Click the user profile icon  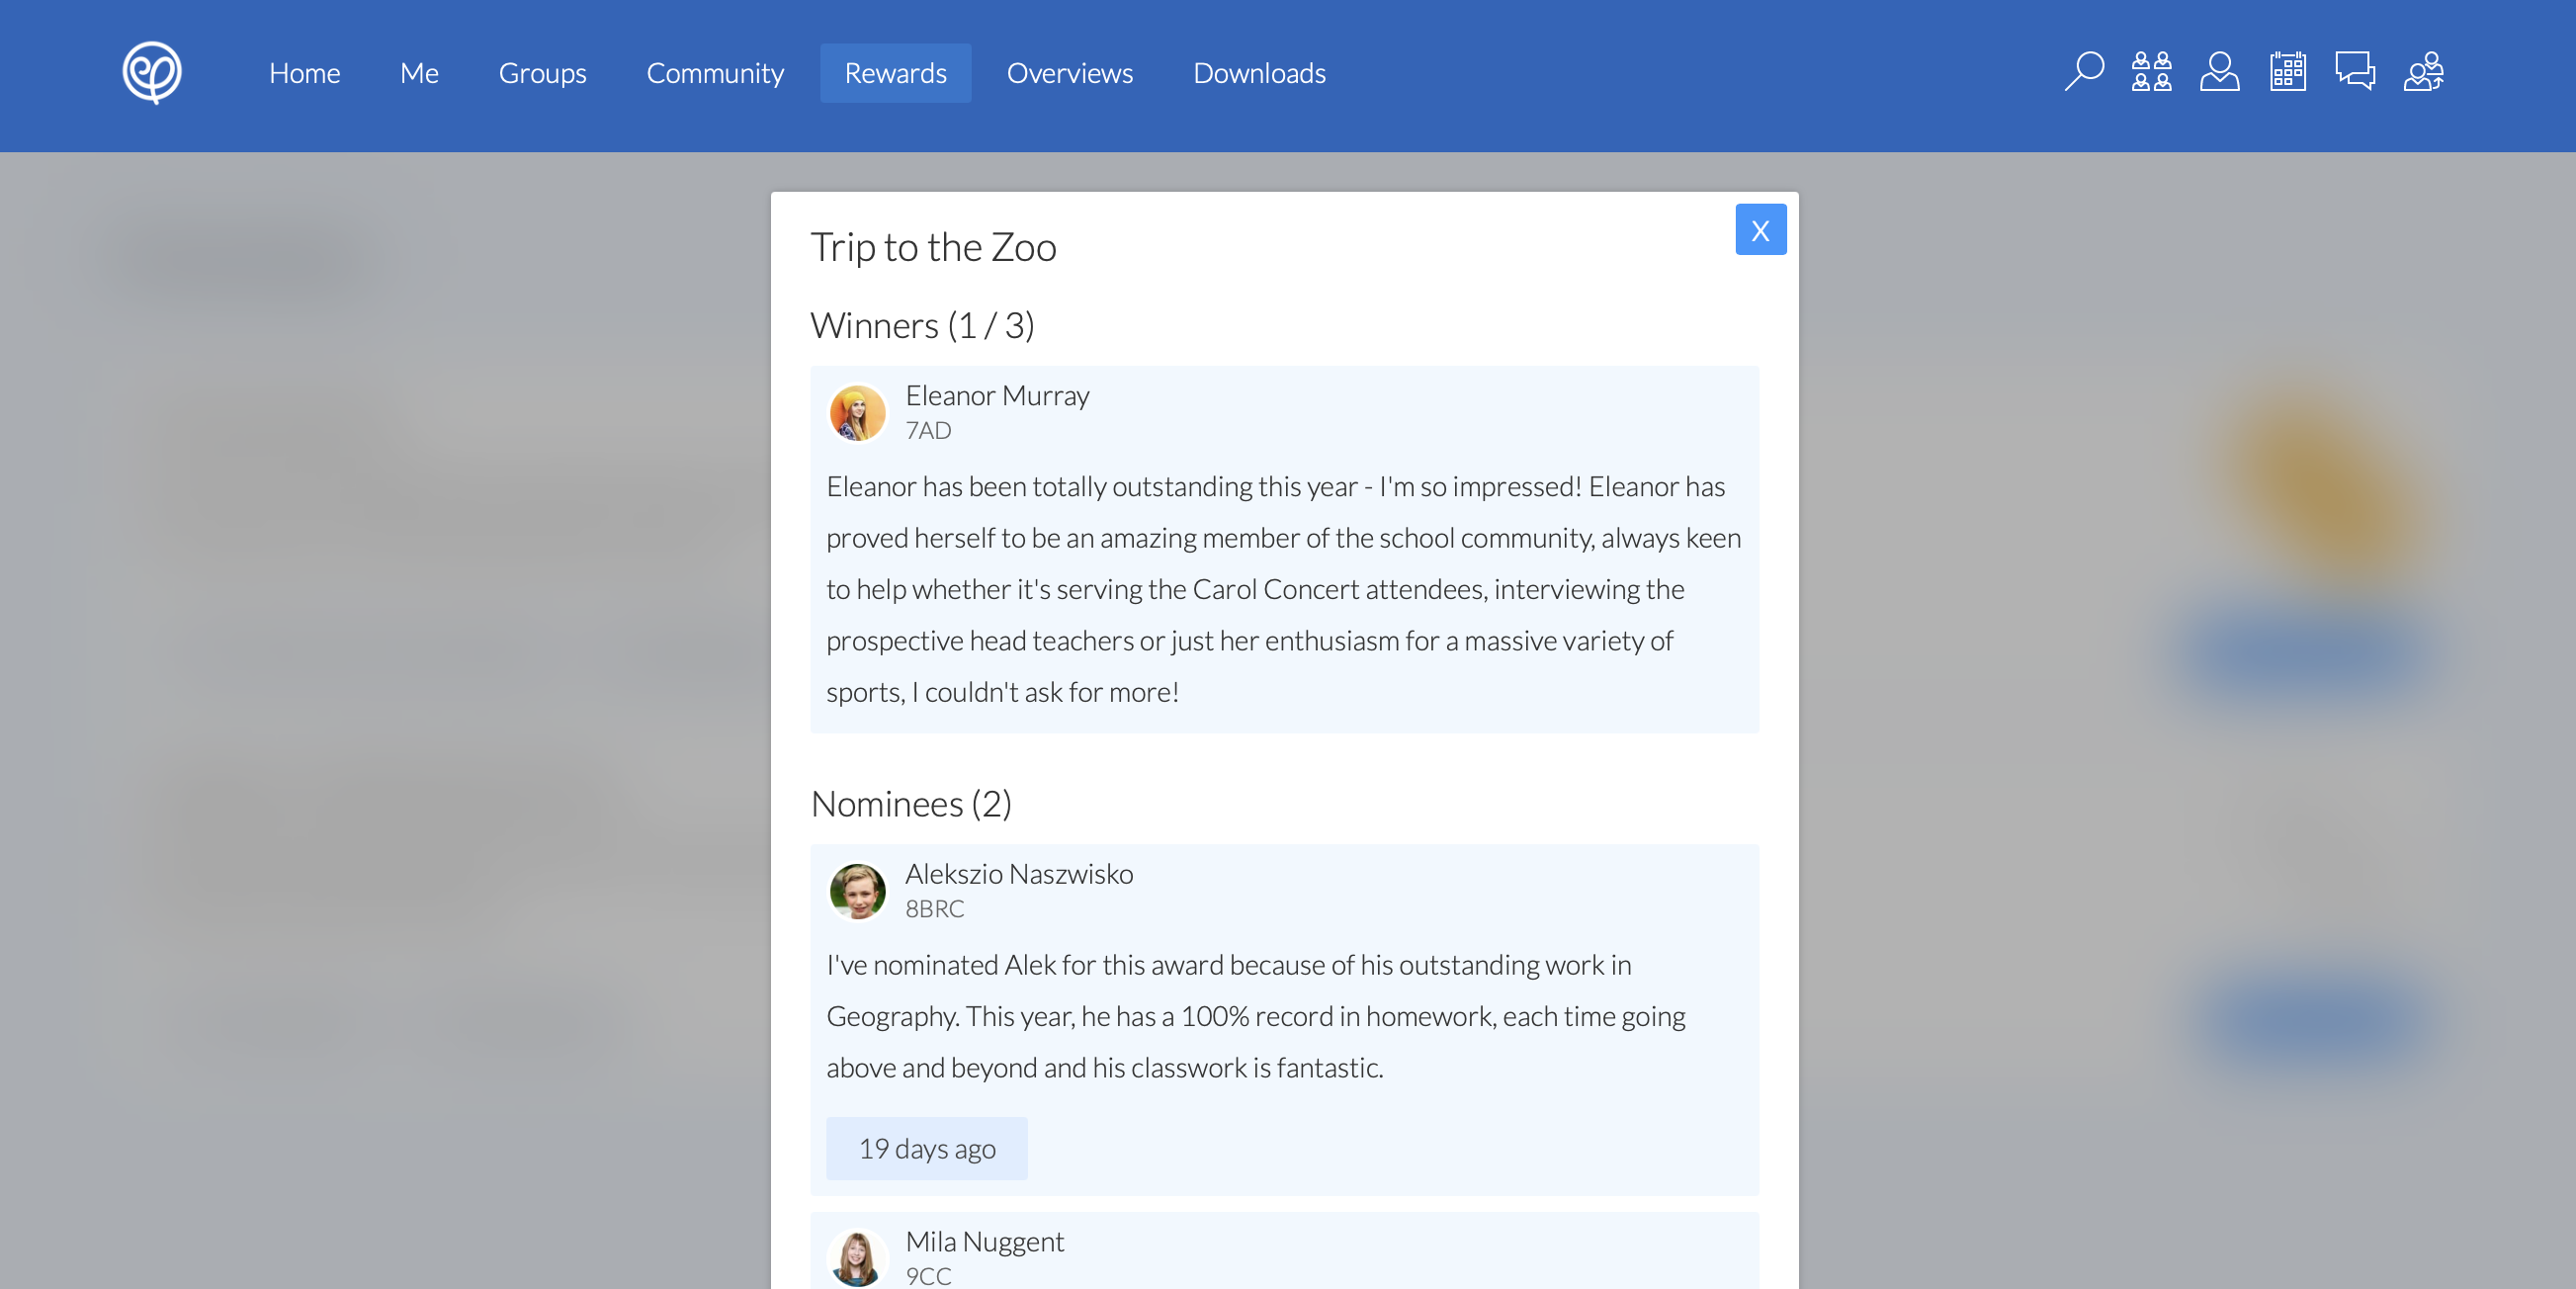point(2219,71)
